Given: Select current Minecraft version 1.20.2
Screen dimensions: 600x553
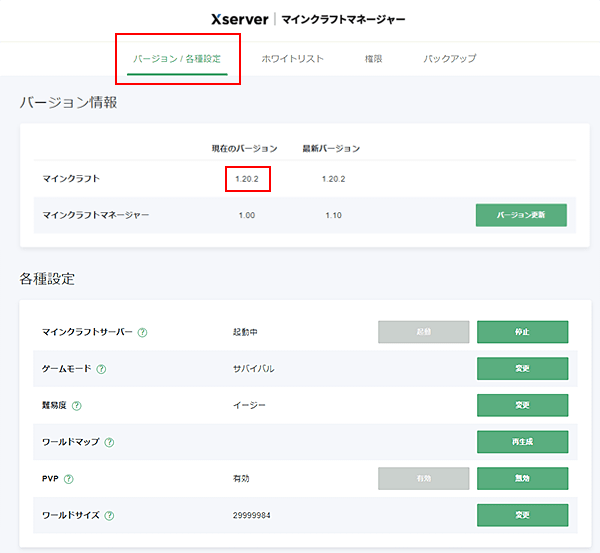Looking at the screenshot, I should click(247, 179).
